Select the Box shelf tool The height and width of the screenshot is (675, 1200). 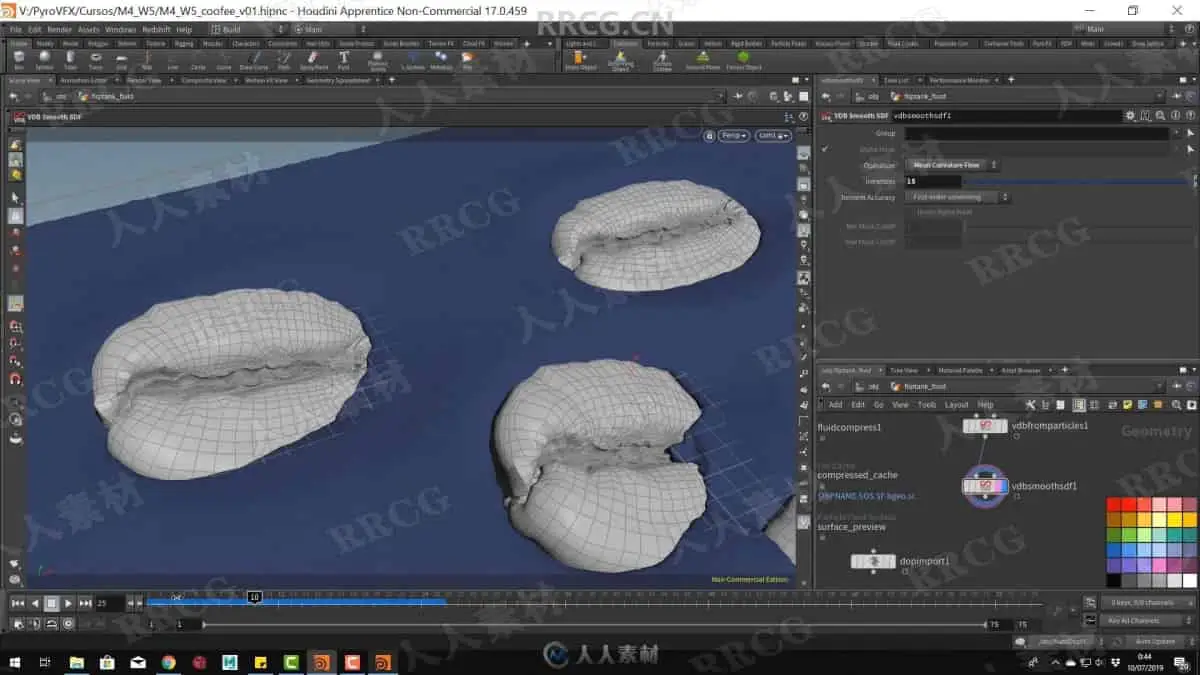point(19,59)
